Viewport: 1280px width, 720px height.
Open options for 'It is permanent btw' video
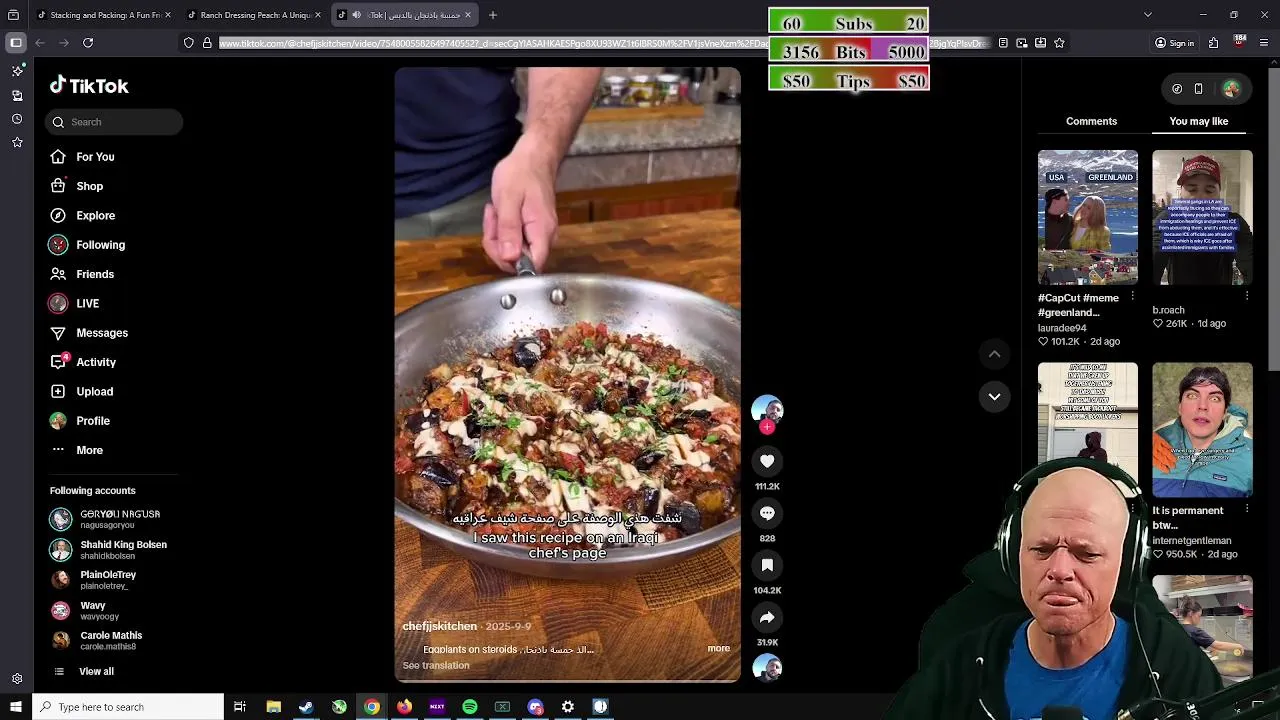[1246, 510]
